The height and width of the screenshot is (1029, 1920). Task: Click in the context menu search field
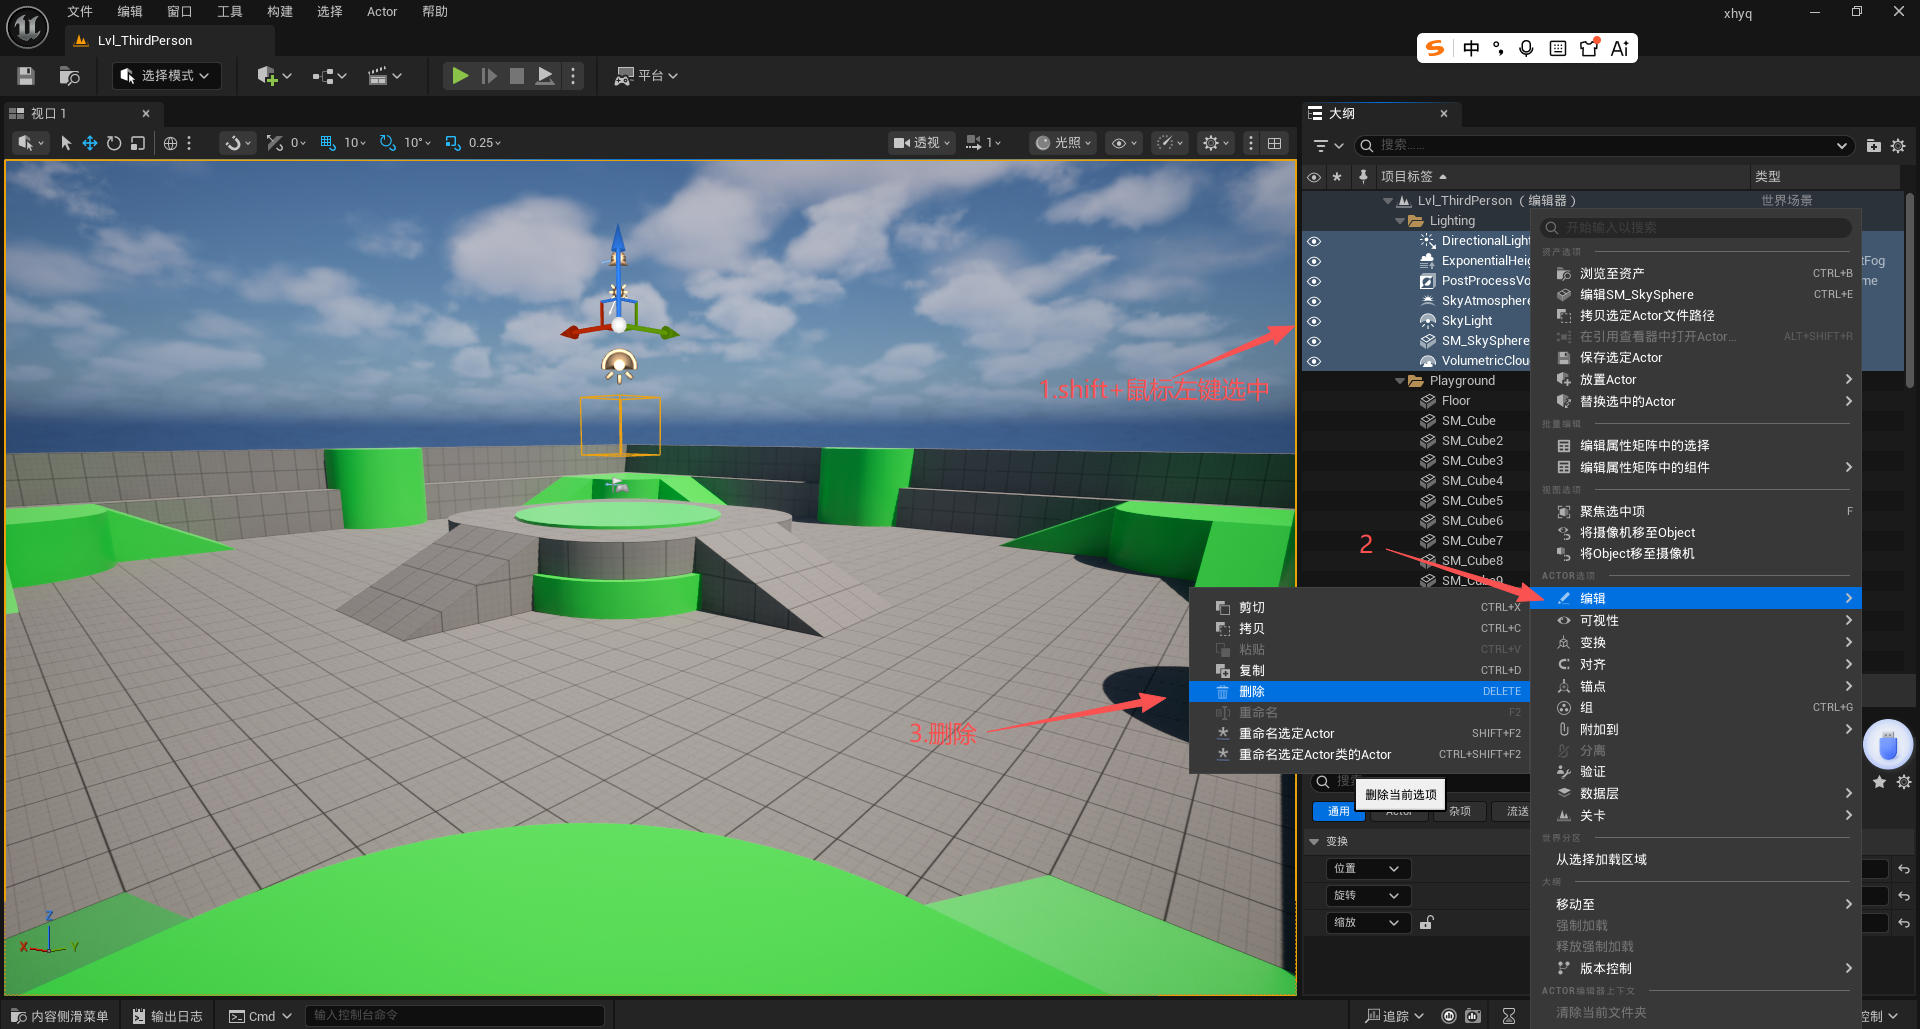[1696, 228]
